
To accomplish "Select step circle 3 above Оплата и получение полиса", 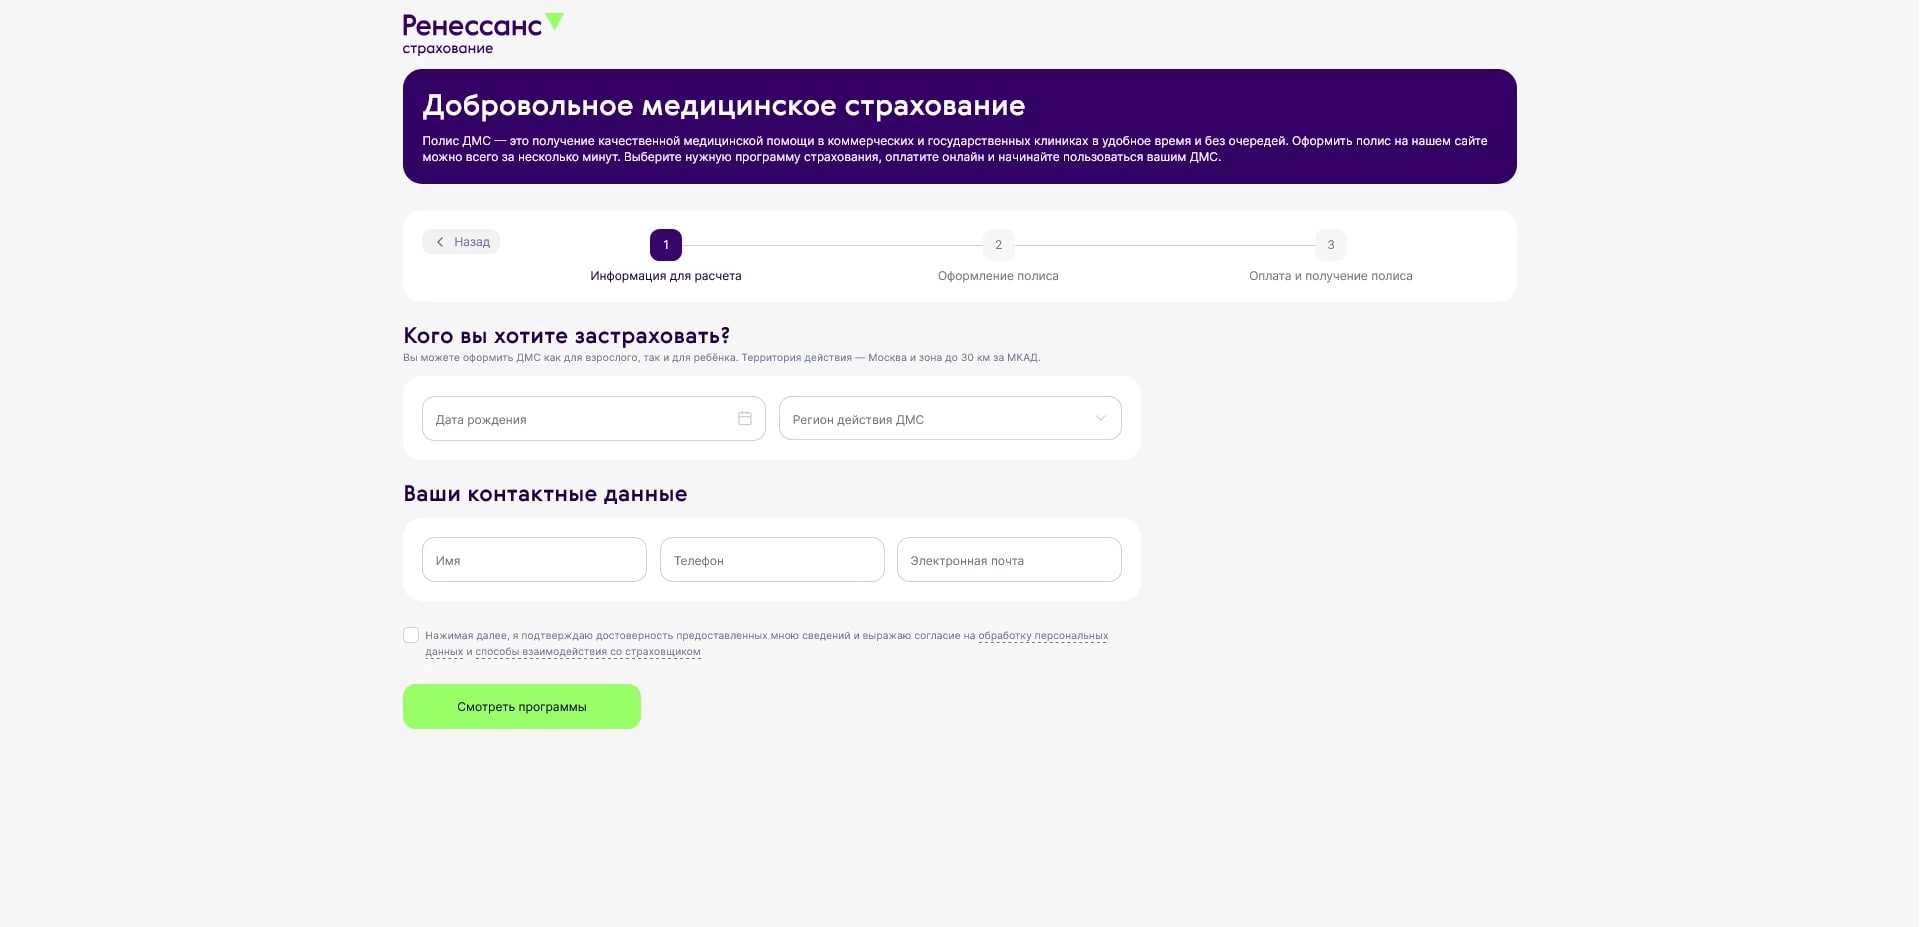I will pyautogui.click(x=1330, y=244).
